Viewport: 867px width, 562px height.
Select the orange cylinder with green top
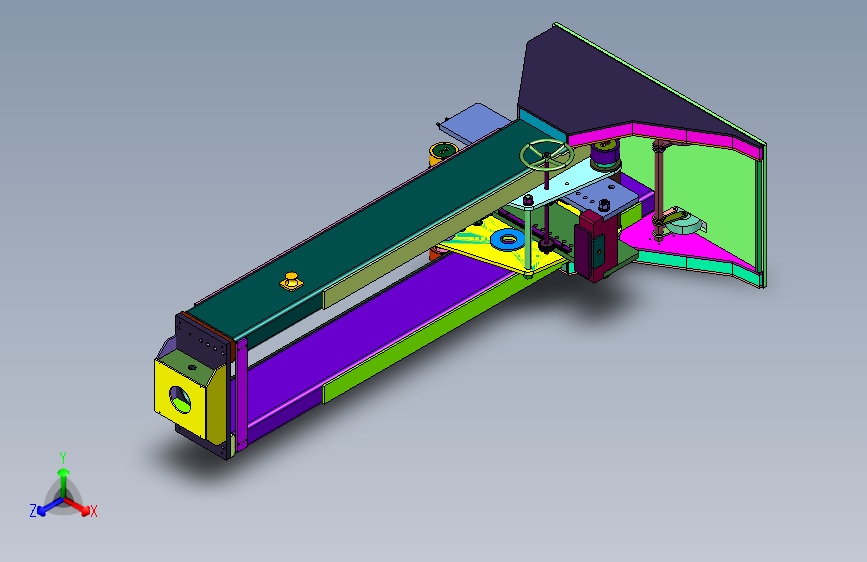(442, 153)
